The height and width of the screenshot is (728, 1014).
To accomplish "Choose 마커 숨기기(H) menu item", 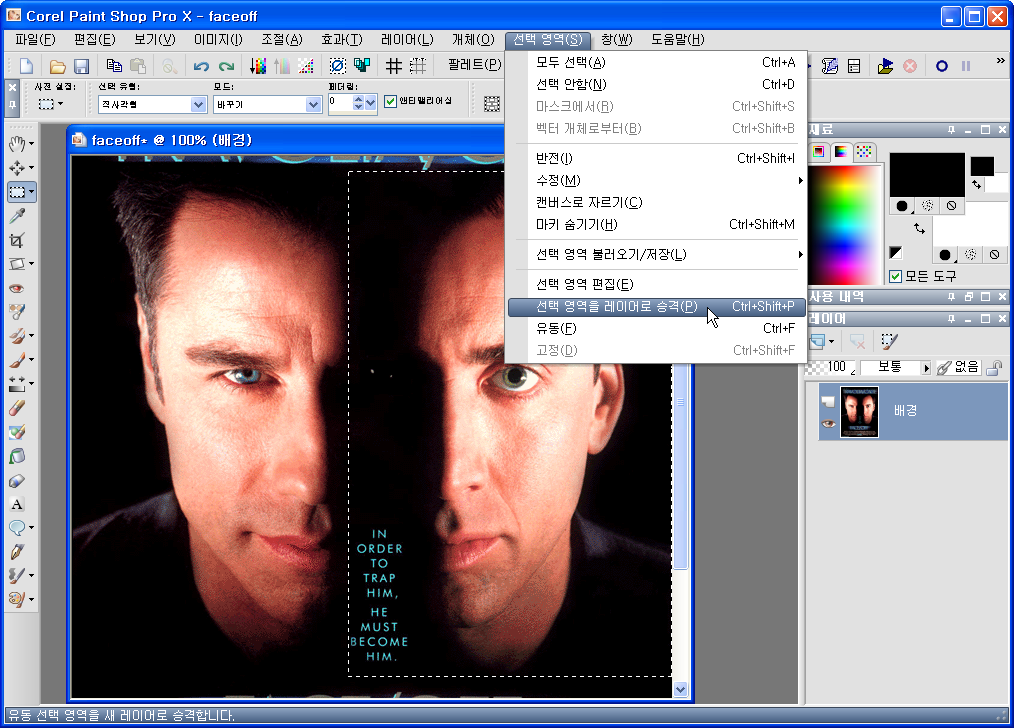I will coord(655,224).
